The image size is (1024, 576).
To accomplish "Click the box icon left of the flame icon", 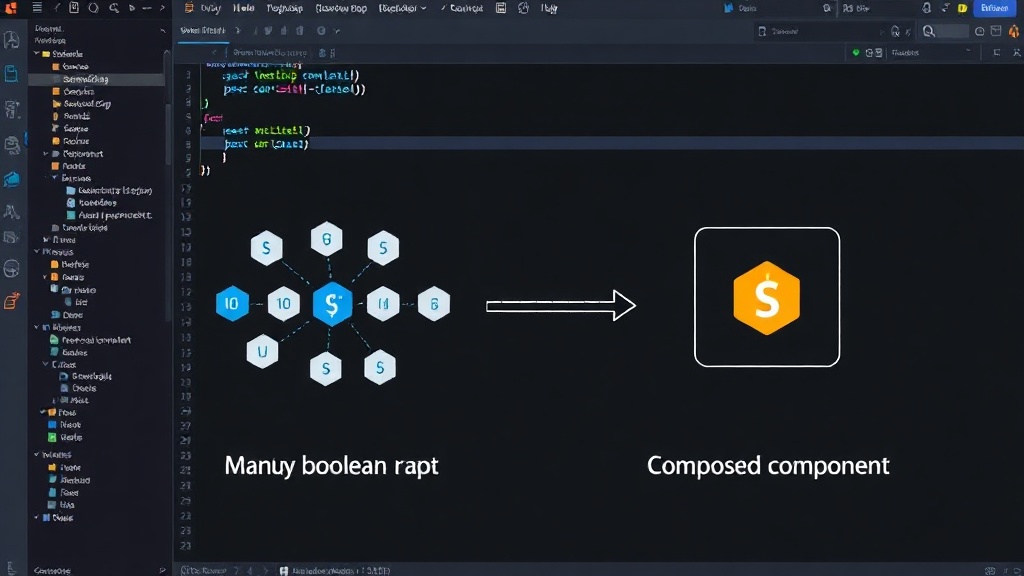I will pos(996,31).
